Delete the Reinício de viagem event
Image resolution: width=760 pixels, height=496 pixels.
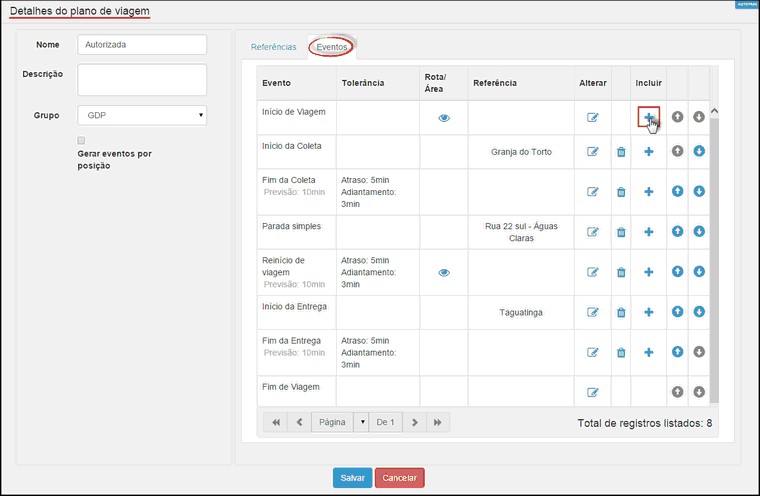621,272
